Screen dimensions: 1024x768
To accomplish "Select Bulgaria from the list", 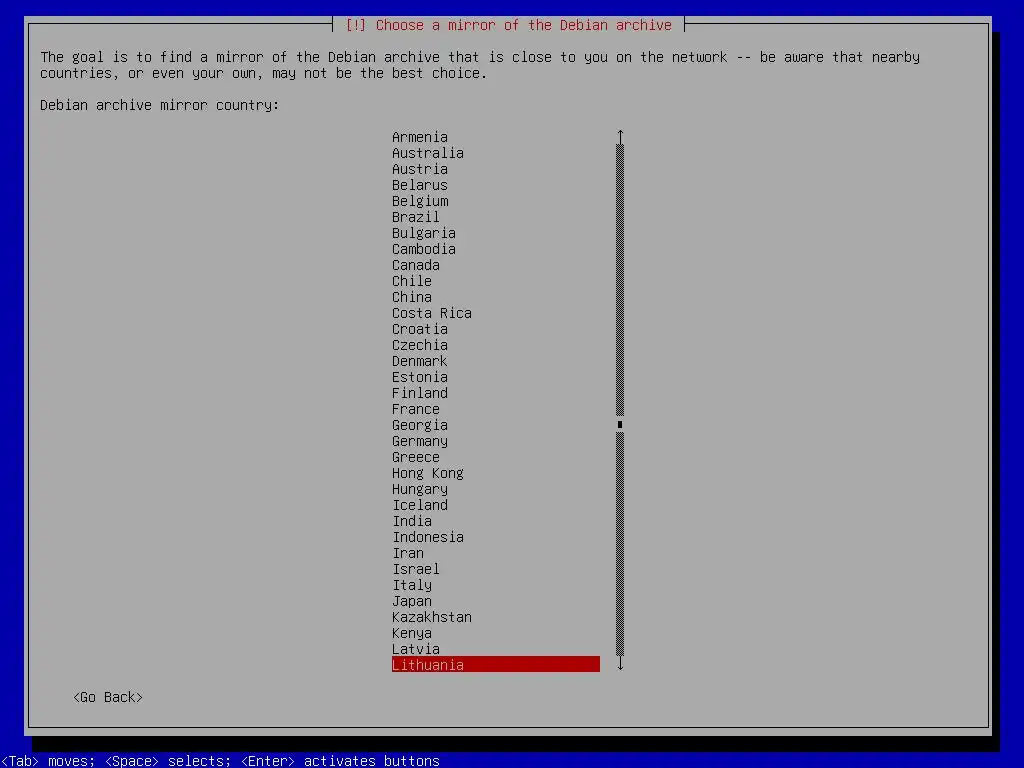I will click(424, 233).
